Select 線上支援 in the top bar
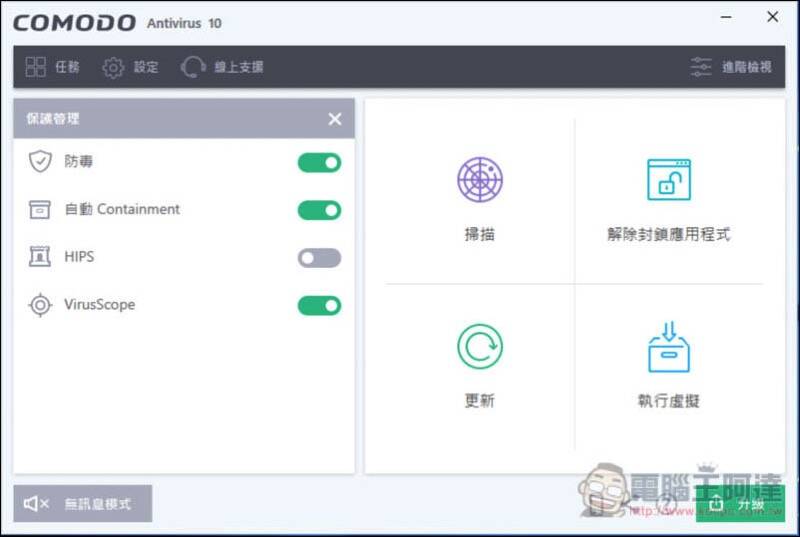Viewport: 800px width, 537px height. coord(222,67)
